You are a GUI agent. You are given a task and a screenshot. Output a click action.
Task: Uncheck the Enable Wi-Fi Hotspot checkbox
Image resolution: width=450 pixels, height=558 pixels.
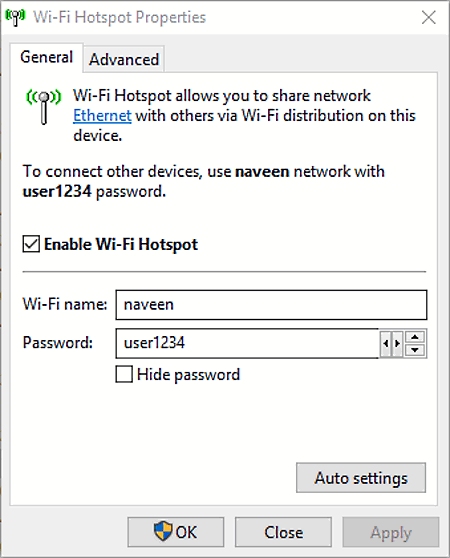(x=31, y=244)
